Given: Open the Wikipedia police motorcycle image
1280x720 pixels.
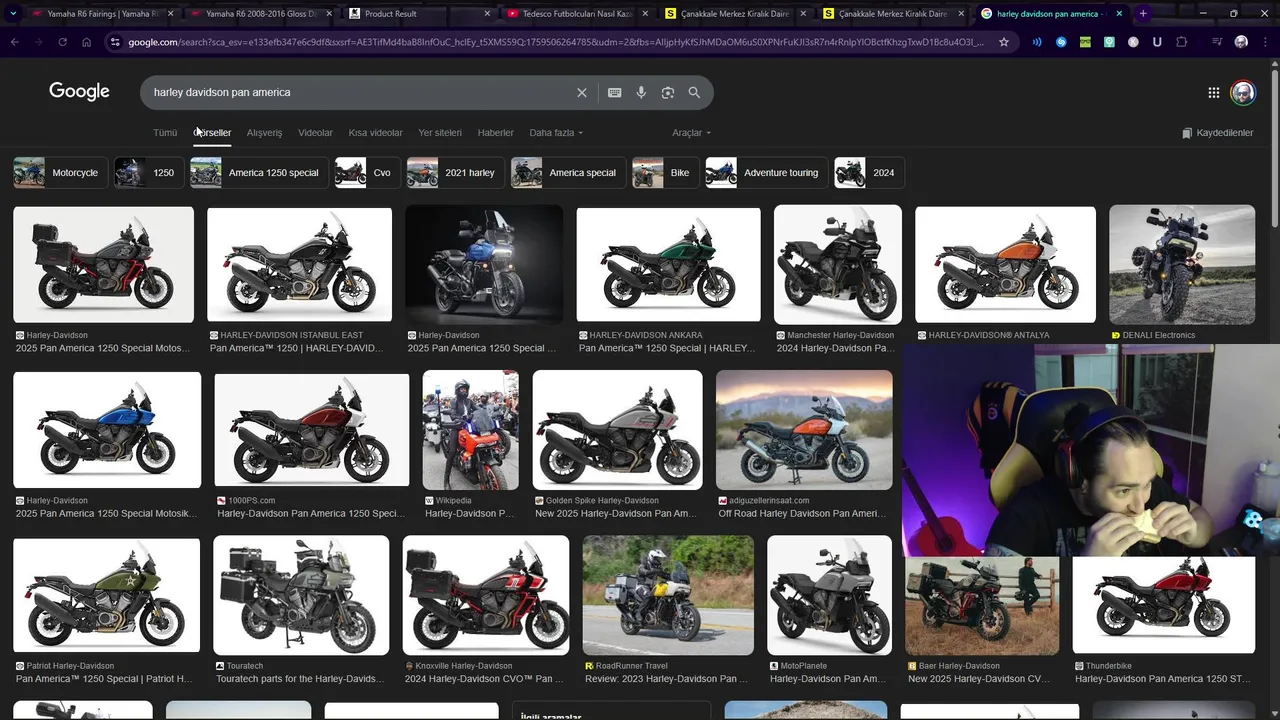Looking at the screenshot, I should (x=471, y=430).
